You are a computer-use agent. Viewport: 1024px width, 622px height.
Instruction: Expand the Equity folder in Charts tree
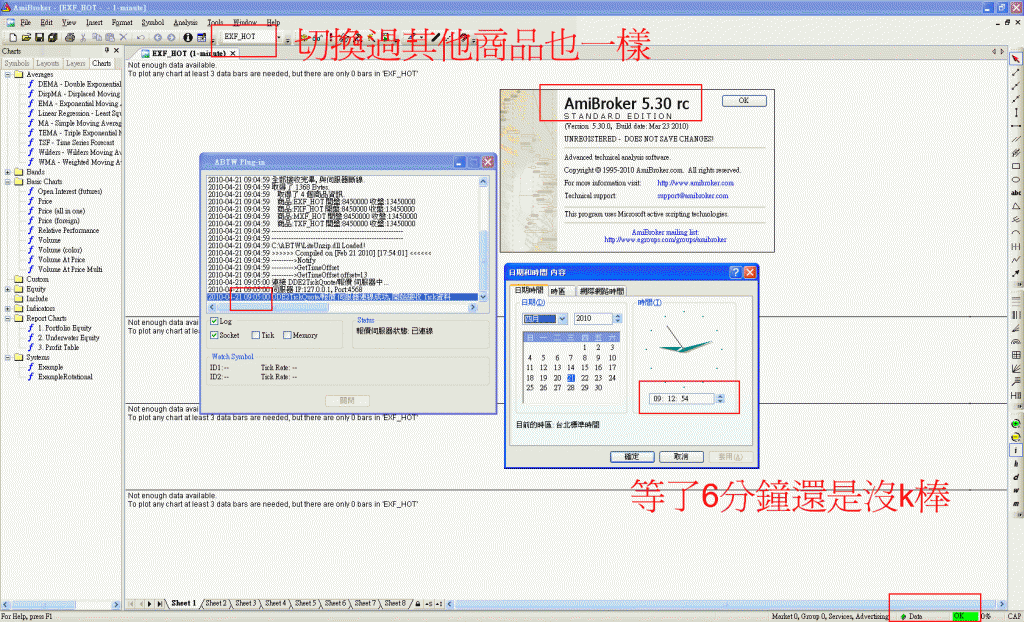pyautogui.click(x=8, y=289)
